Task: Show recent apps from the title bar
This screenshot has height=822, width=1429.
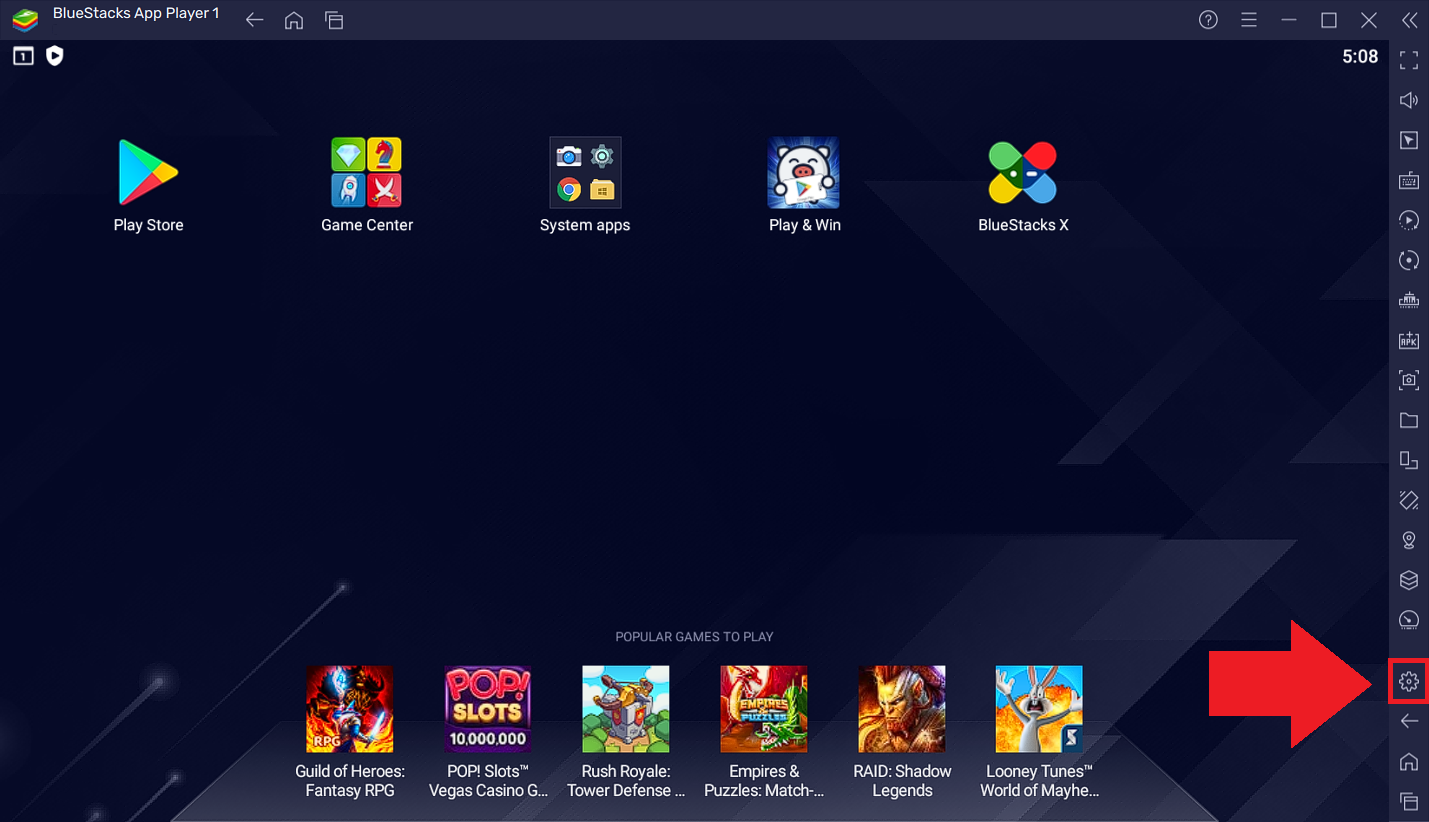Action: (334, 20)
